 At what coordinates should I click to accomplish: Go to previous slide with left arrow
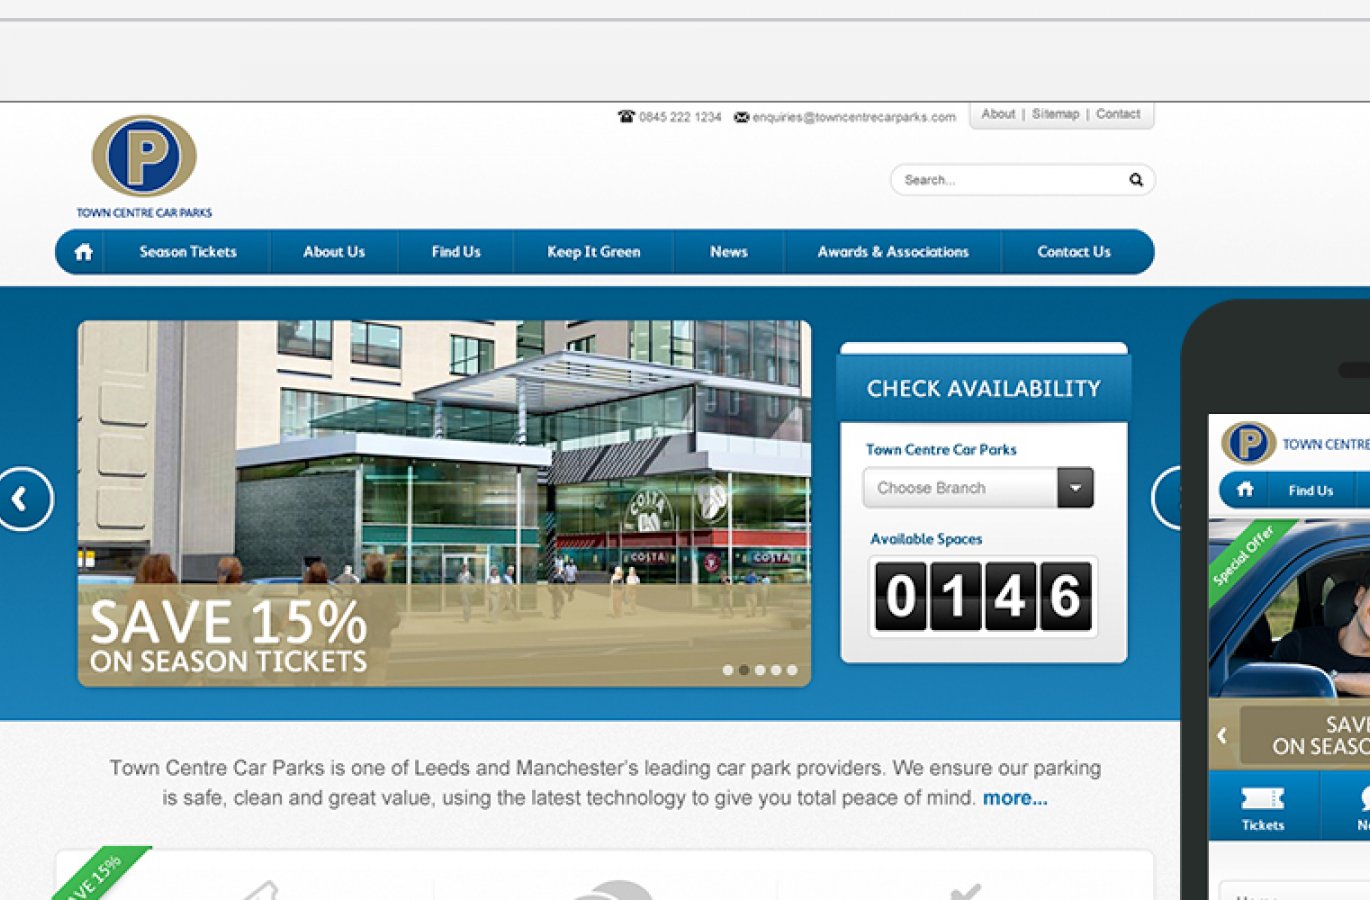point(20,498)
